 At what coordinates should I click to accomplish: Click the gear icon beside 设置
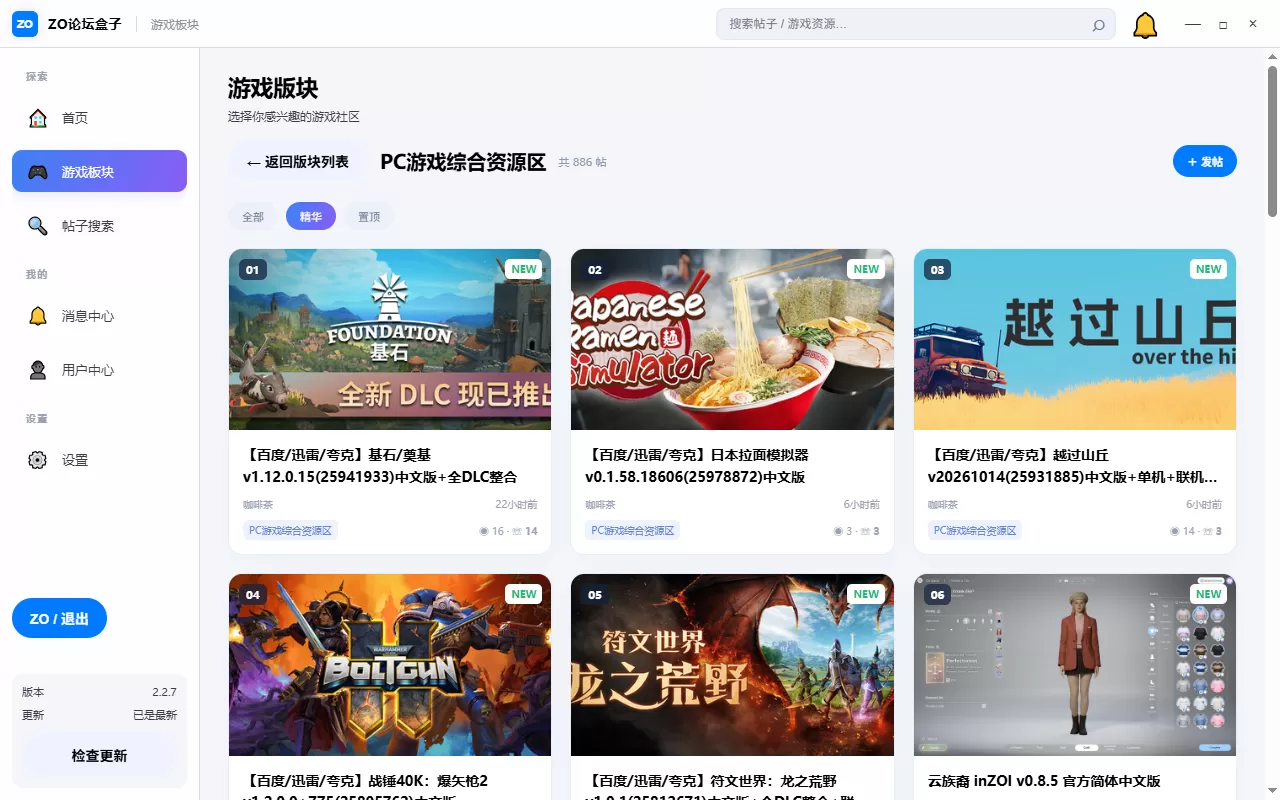click(38, 460)
